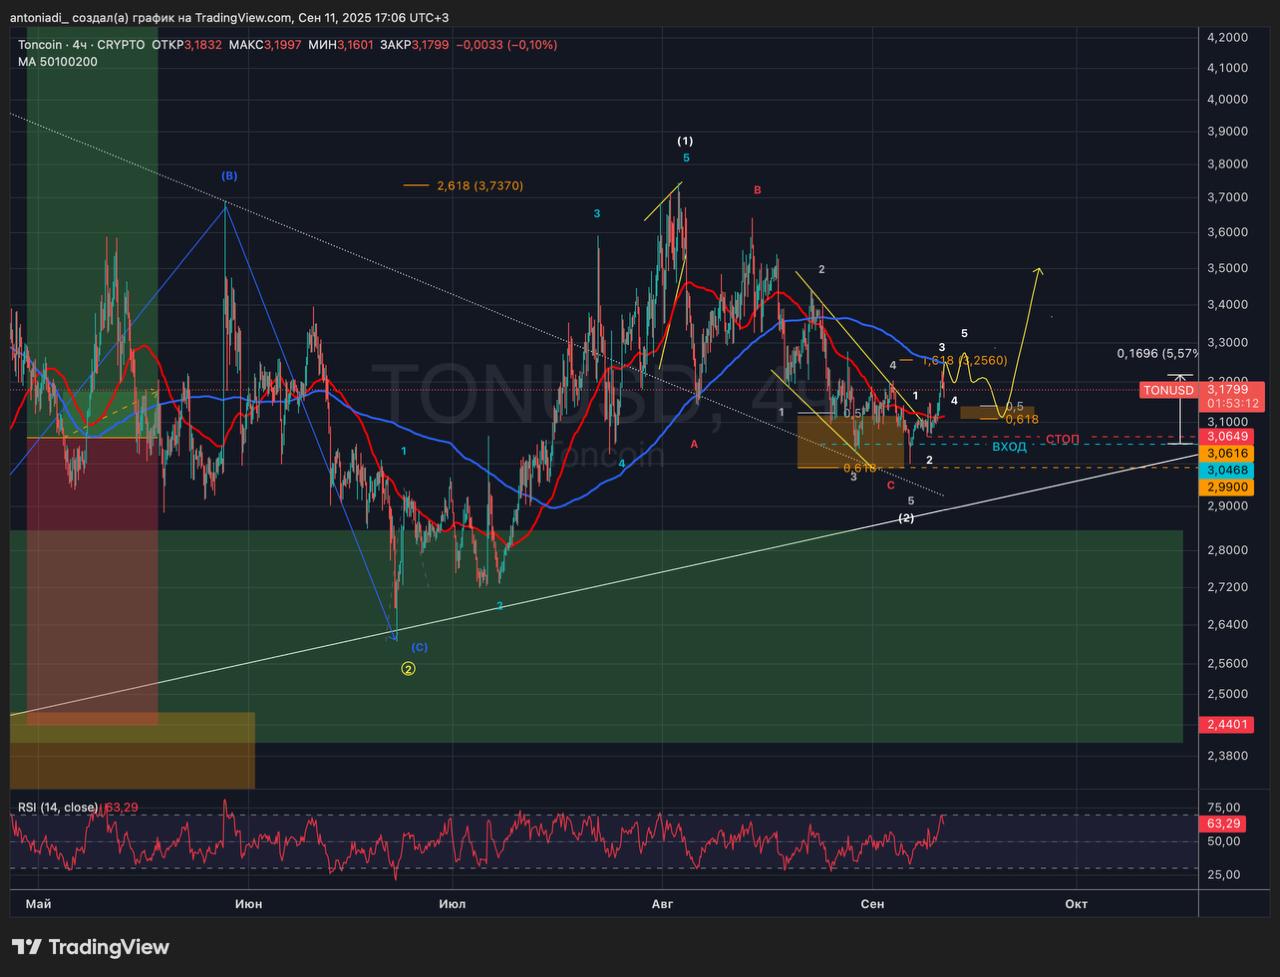Image resolution: width=1280 pixels, height=977 pixels.
Task: Click the МАКС 3,1997 high value
Action: coord(264,45)
